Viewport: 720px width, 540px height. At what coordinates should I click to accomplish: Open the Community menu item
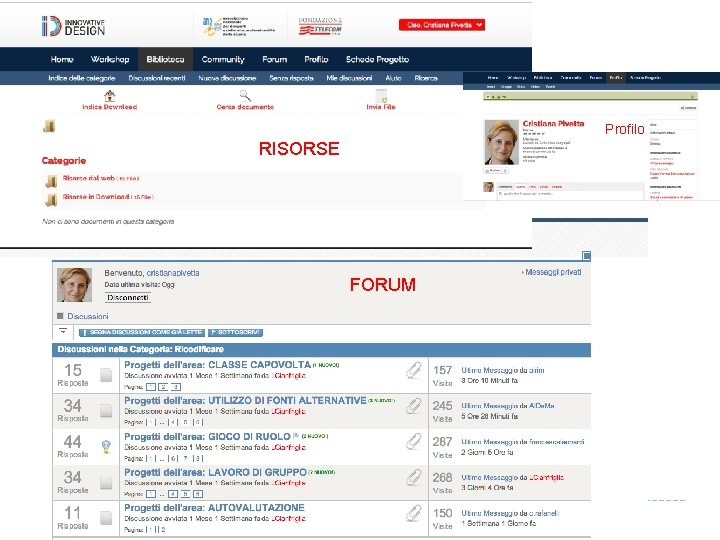point(223,59)
